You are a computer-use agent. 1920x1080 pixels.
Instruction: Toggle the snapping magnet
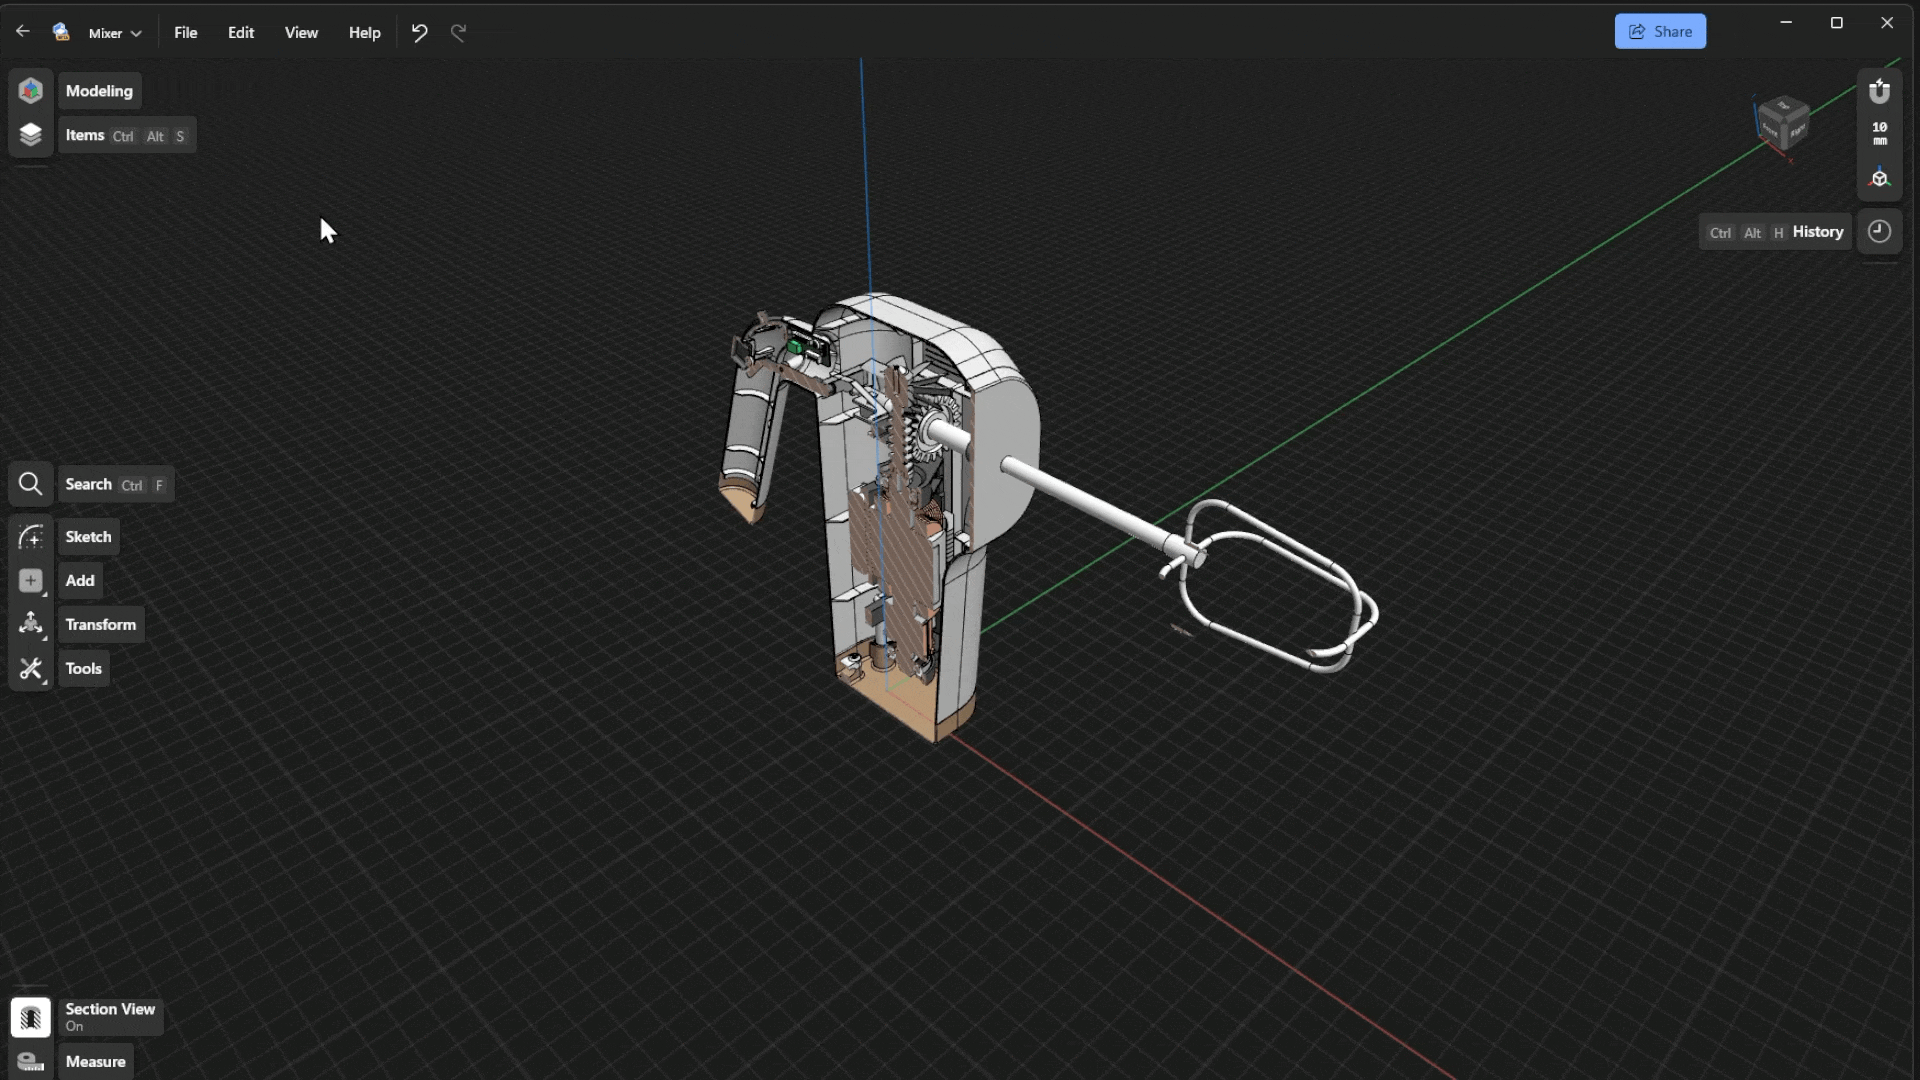point(1879,91)
